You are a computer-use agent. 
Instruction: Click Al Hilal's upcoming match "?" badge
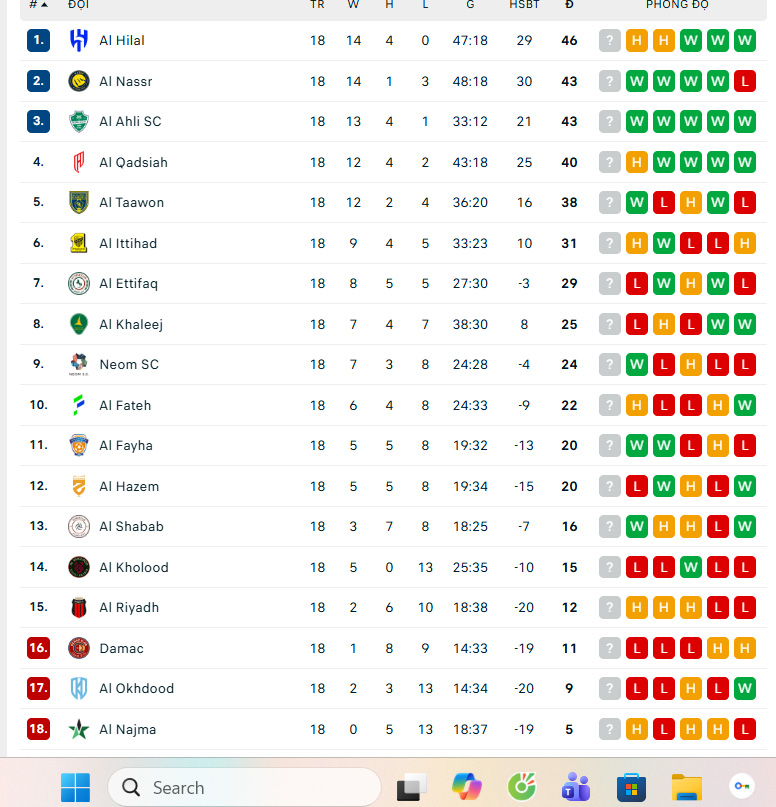(610, 40)
